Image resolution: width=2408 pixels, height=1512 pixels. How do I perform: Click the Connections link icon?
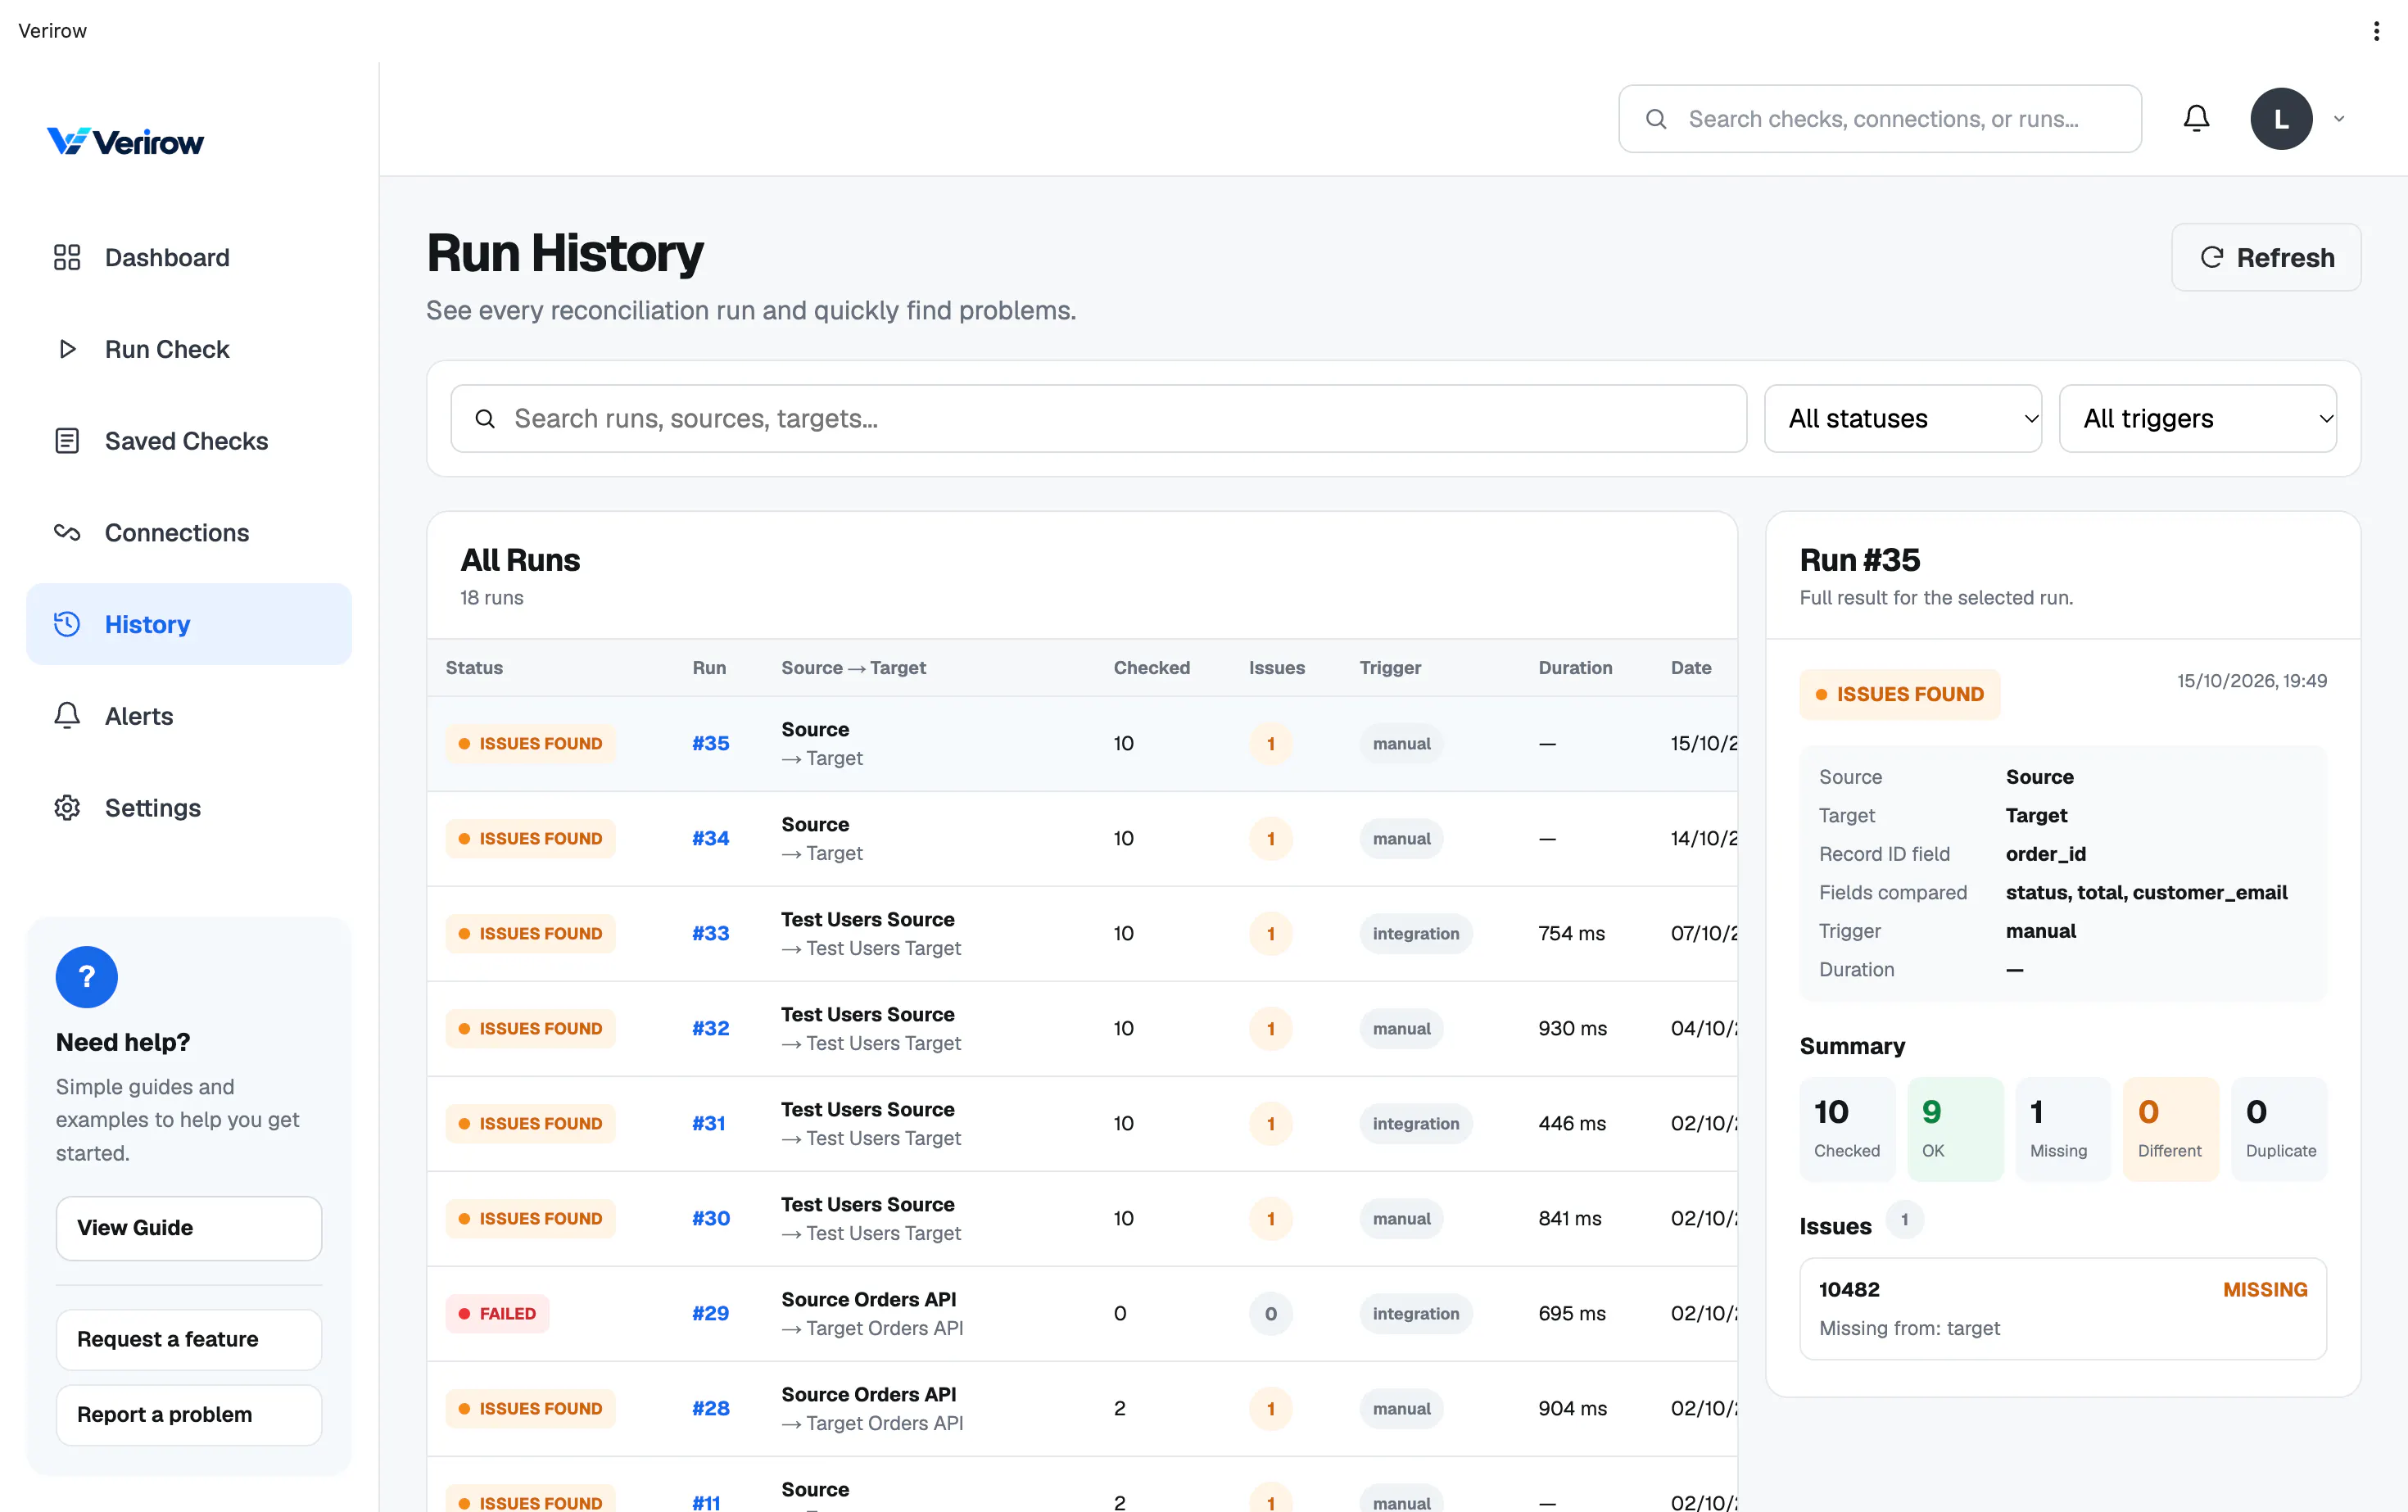click(x=67, y=533)
